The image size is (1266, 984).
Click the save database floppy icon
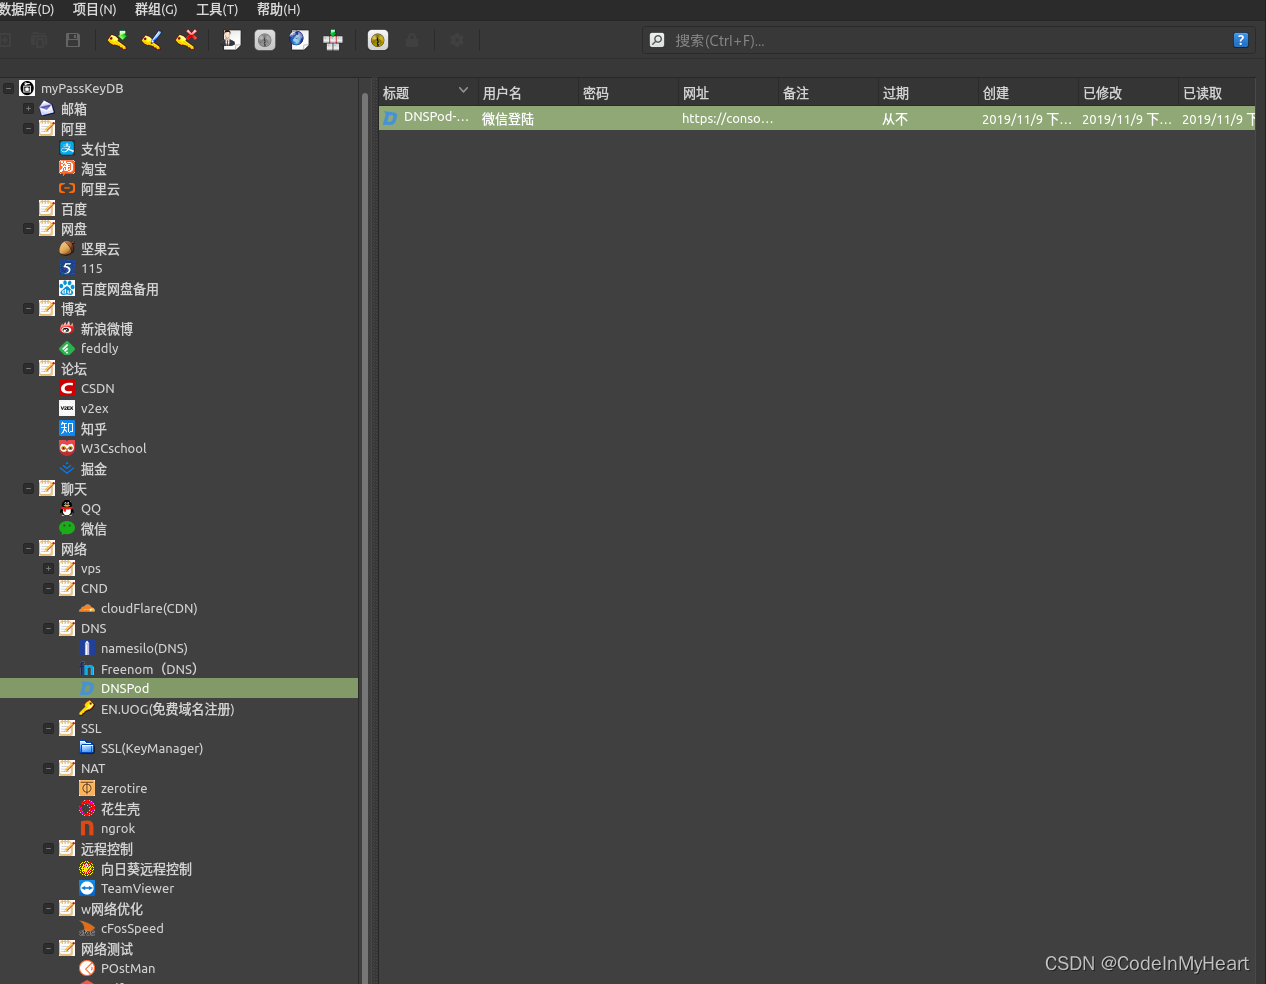[72, 40]
